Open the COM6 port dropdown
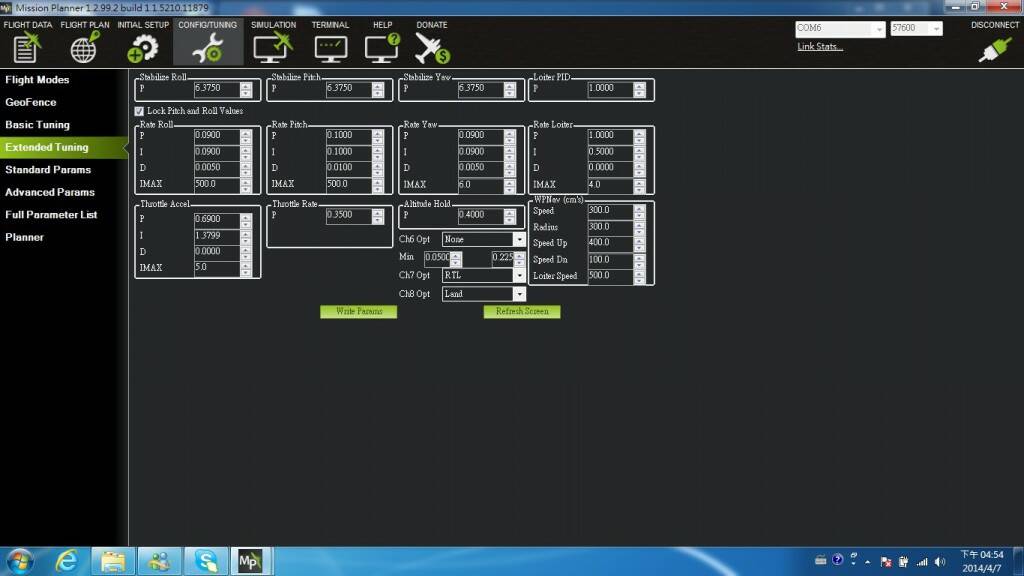The height and width of the screenshot is (576, 1024). (879, 29)
